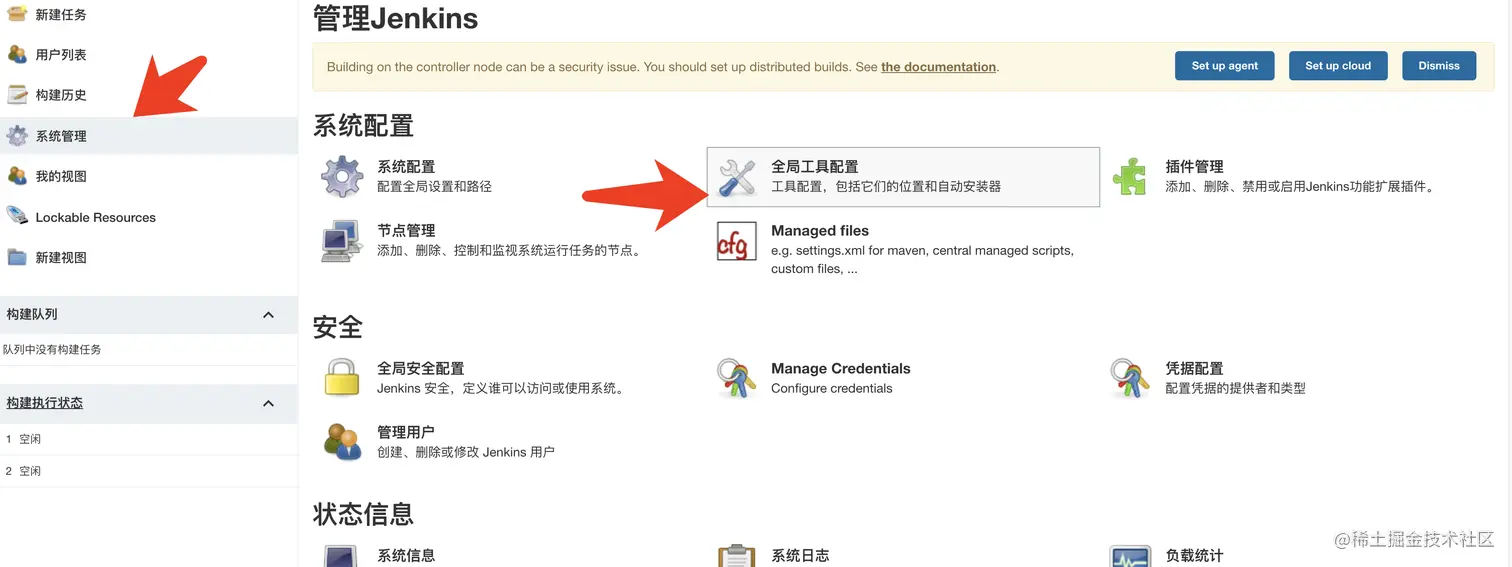1512x567 pixels.
Task: Open the 构建执行状态 link
Action: (x=45, y=403)
